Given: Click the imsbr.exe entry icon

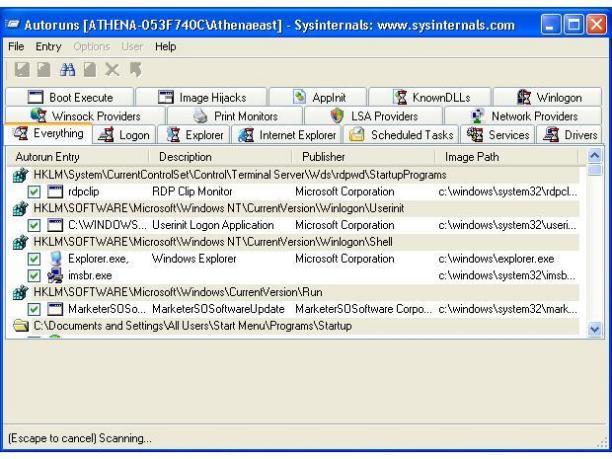Looking at the screenshot, I should pos(54,275).
